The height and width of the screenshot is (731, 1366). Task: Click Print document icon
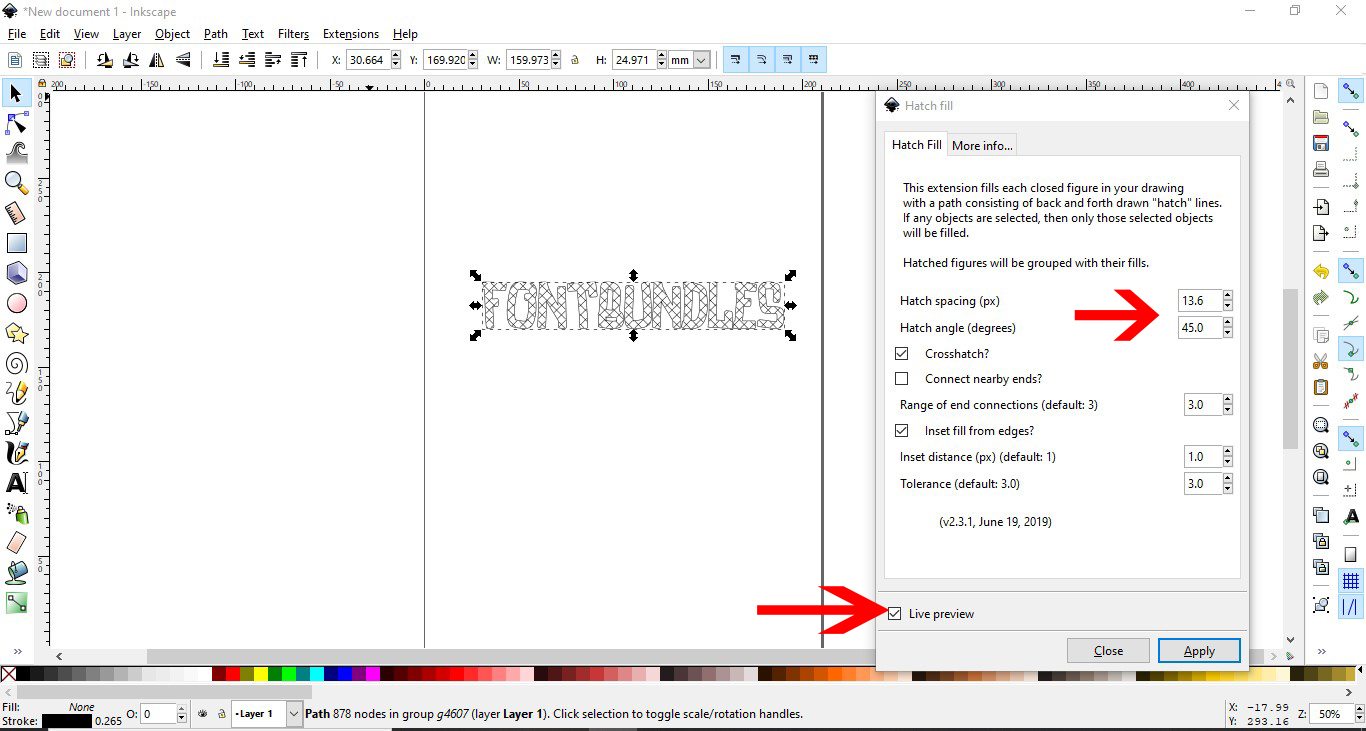[1321, 169]
